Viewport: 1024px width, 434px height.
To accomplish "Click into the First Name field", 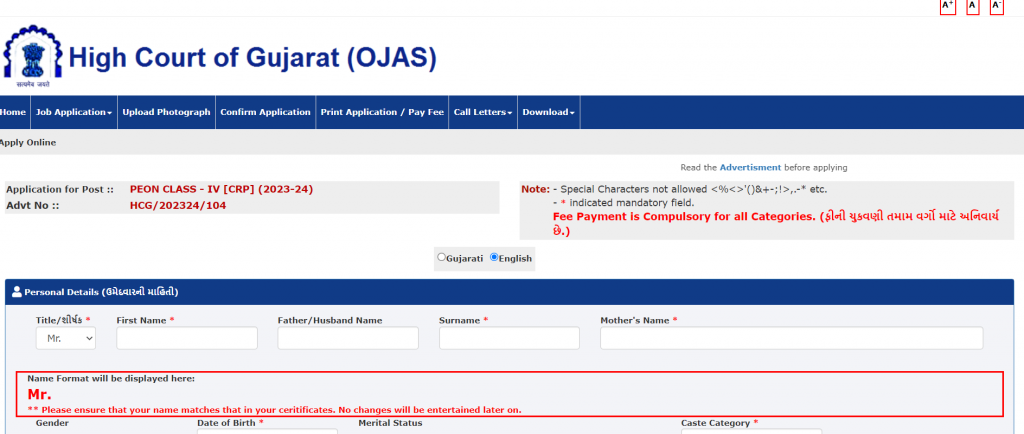I will pyautogui.click(x=187, y=338).
